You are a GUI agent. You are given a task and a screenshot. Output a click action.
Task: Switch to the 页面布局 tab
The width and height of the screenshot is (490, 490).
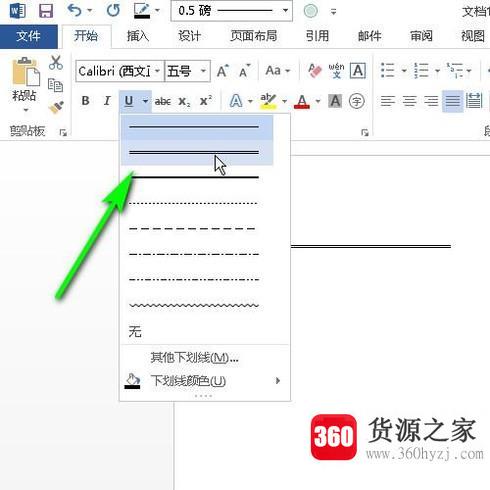coord(253,36)
